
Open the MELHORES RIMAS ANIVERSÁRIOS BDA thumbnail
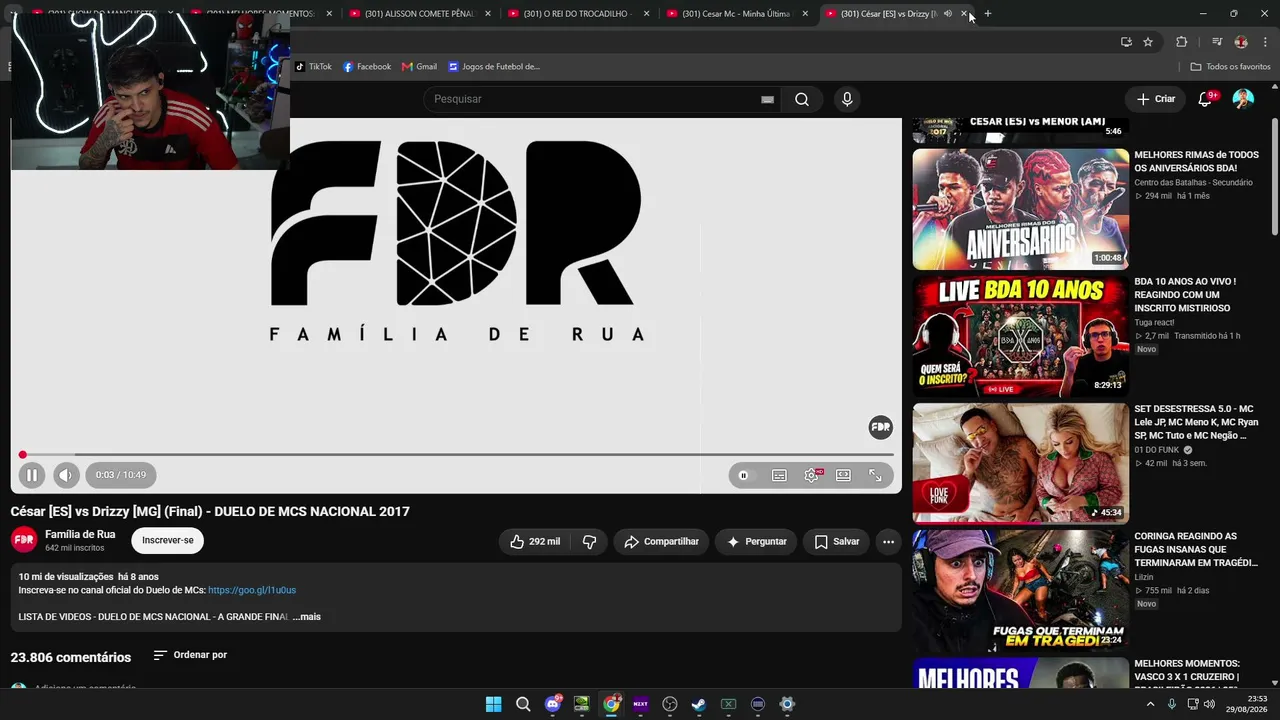click(x=1020, y=209)
